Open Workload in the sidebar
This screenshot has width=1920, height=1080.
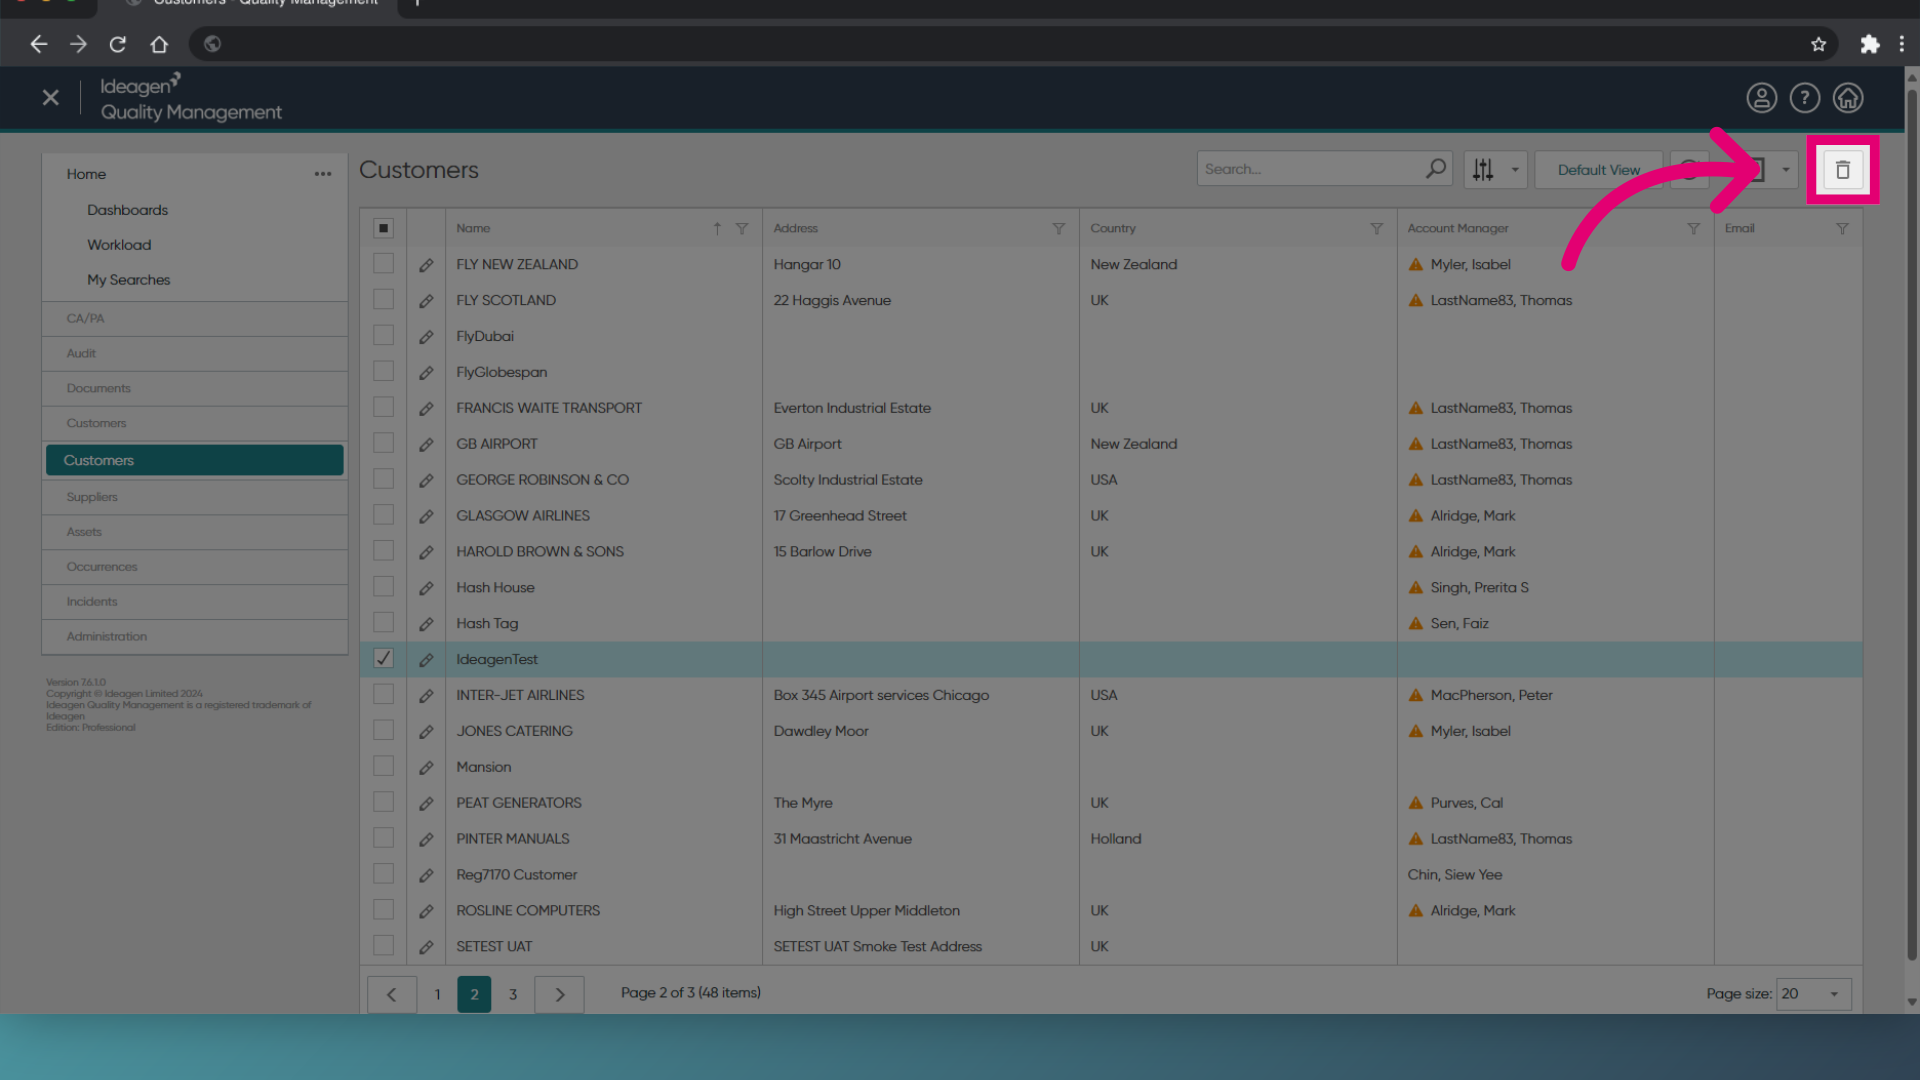pyautogui.click(x=119, y=245)
